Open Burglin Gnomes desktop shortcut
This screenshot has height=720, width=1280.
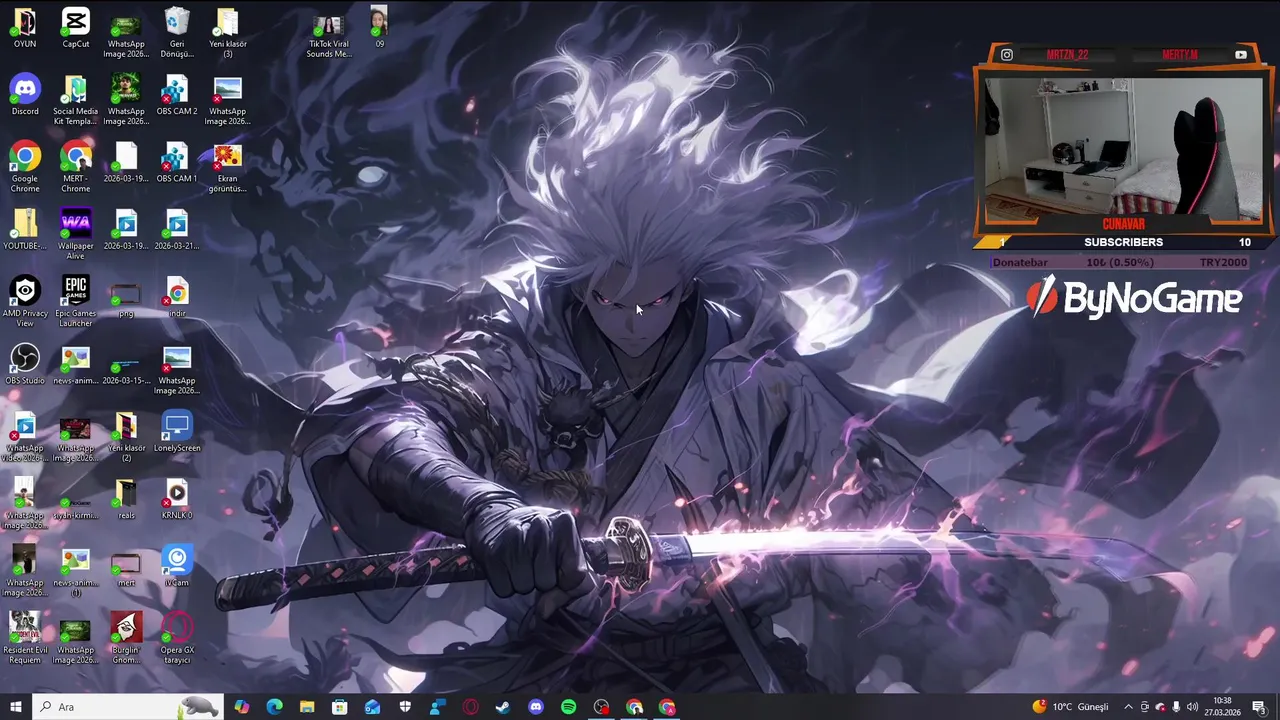[x=126, y=638]
